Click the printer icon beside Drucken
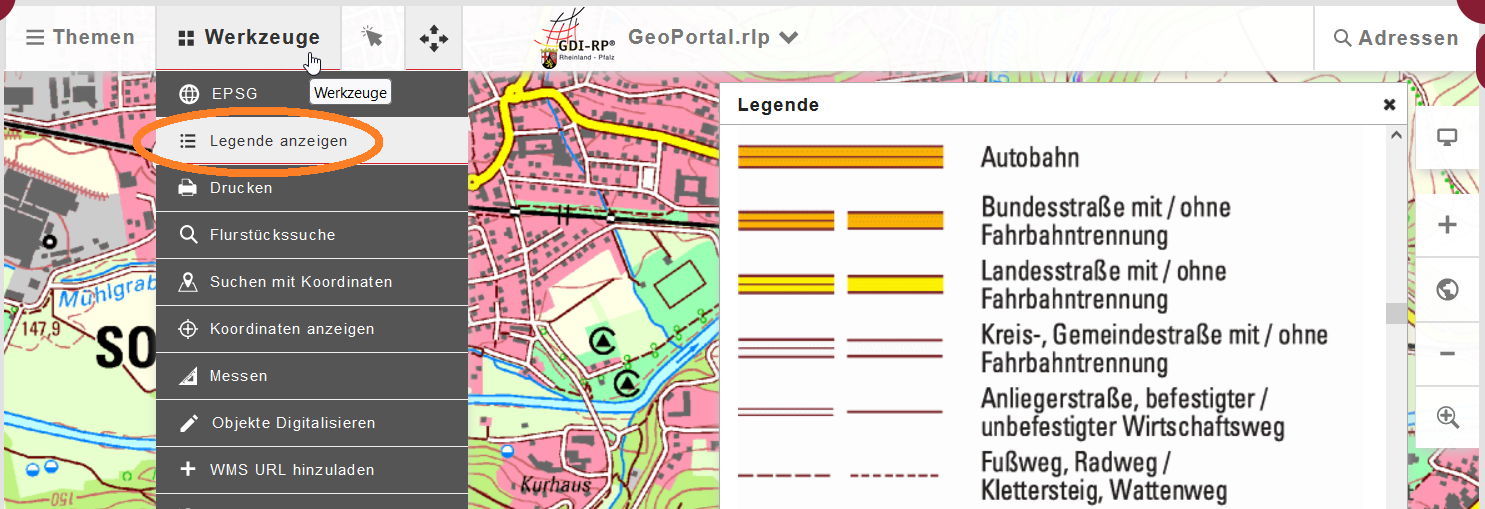1485x509 pixels. tap(188, 188)
